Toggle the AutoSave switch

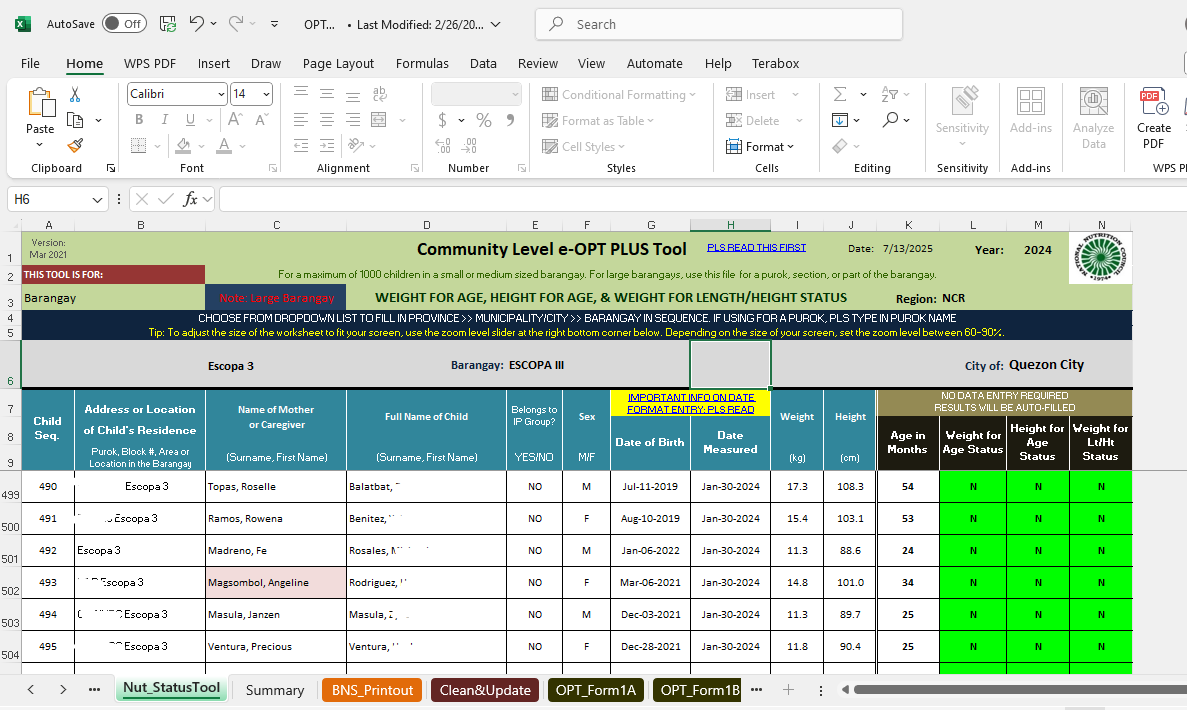(x=123, y=23)
